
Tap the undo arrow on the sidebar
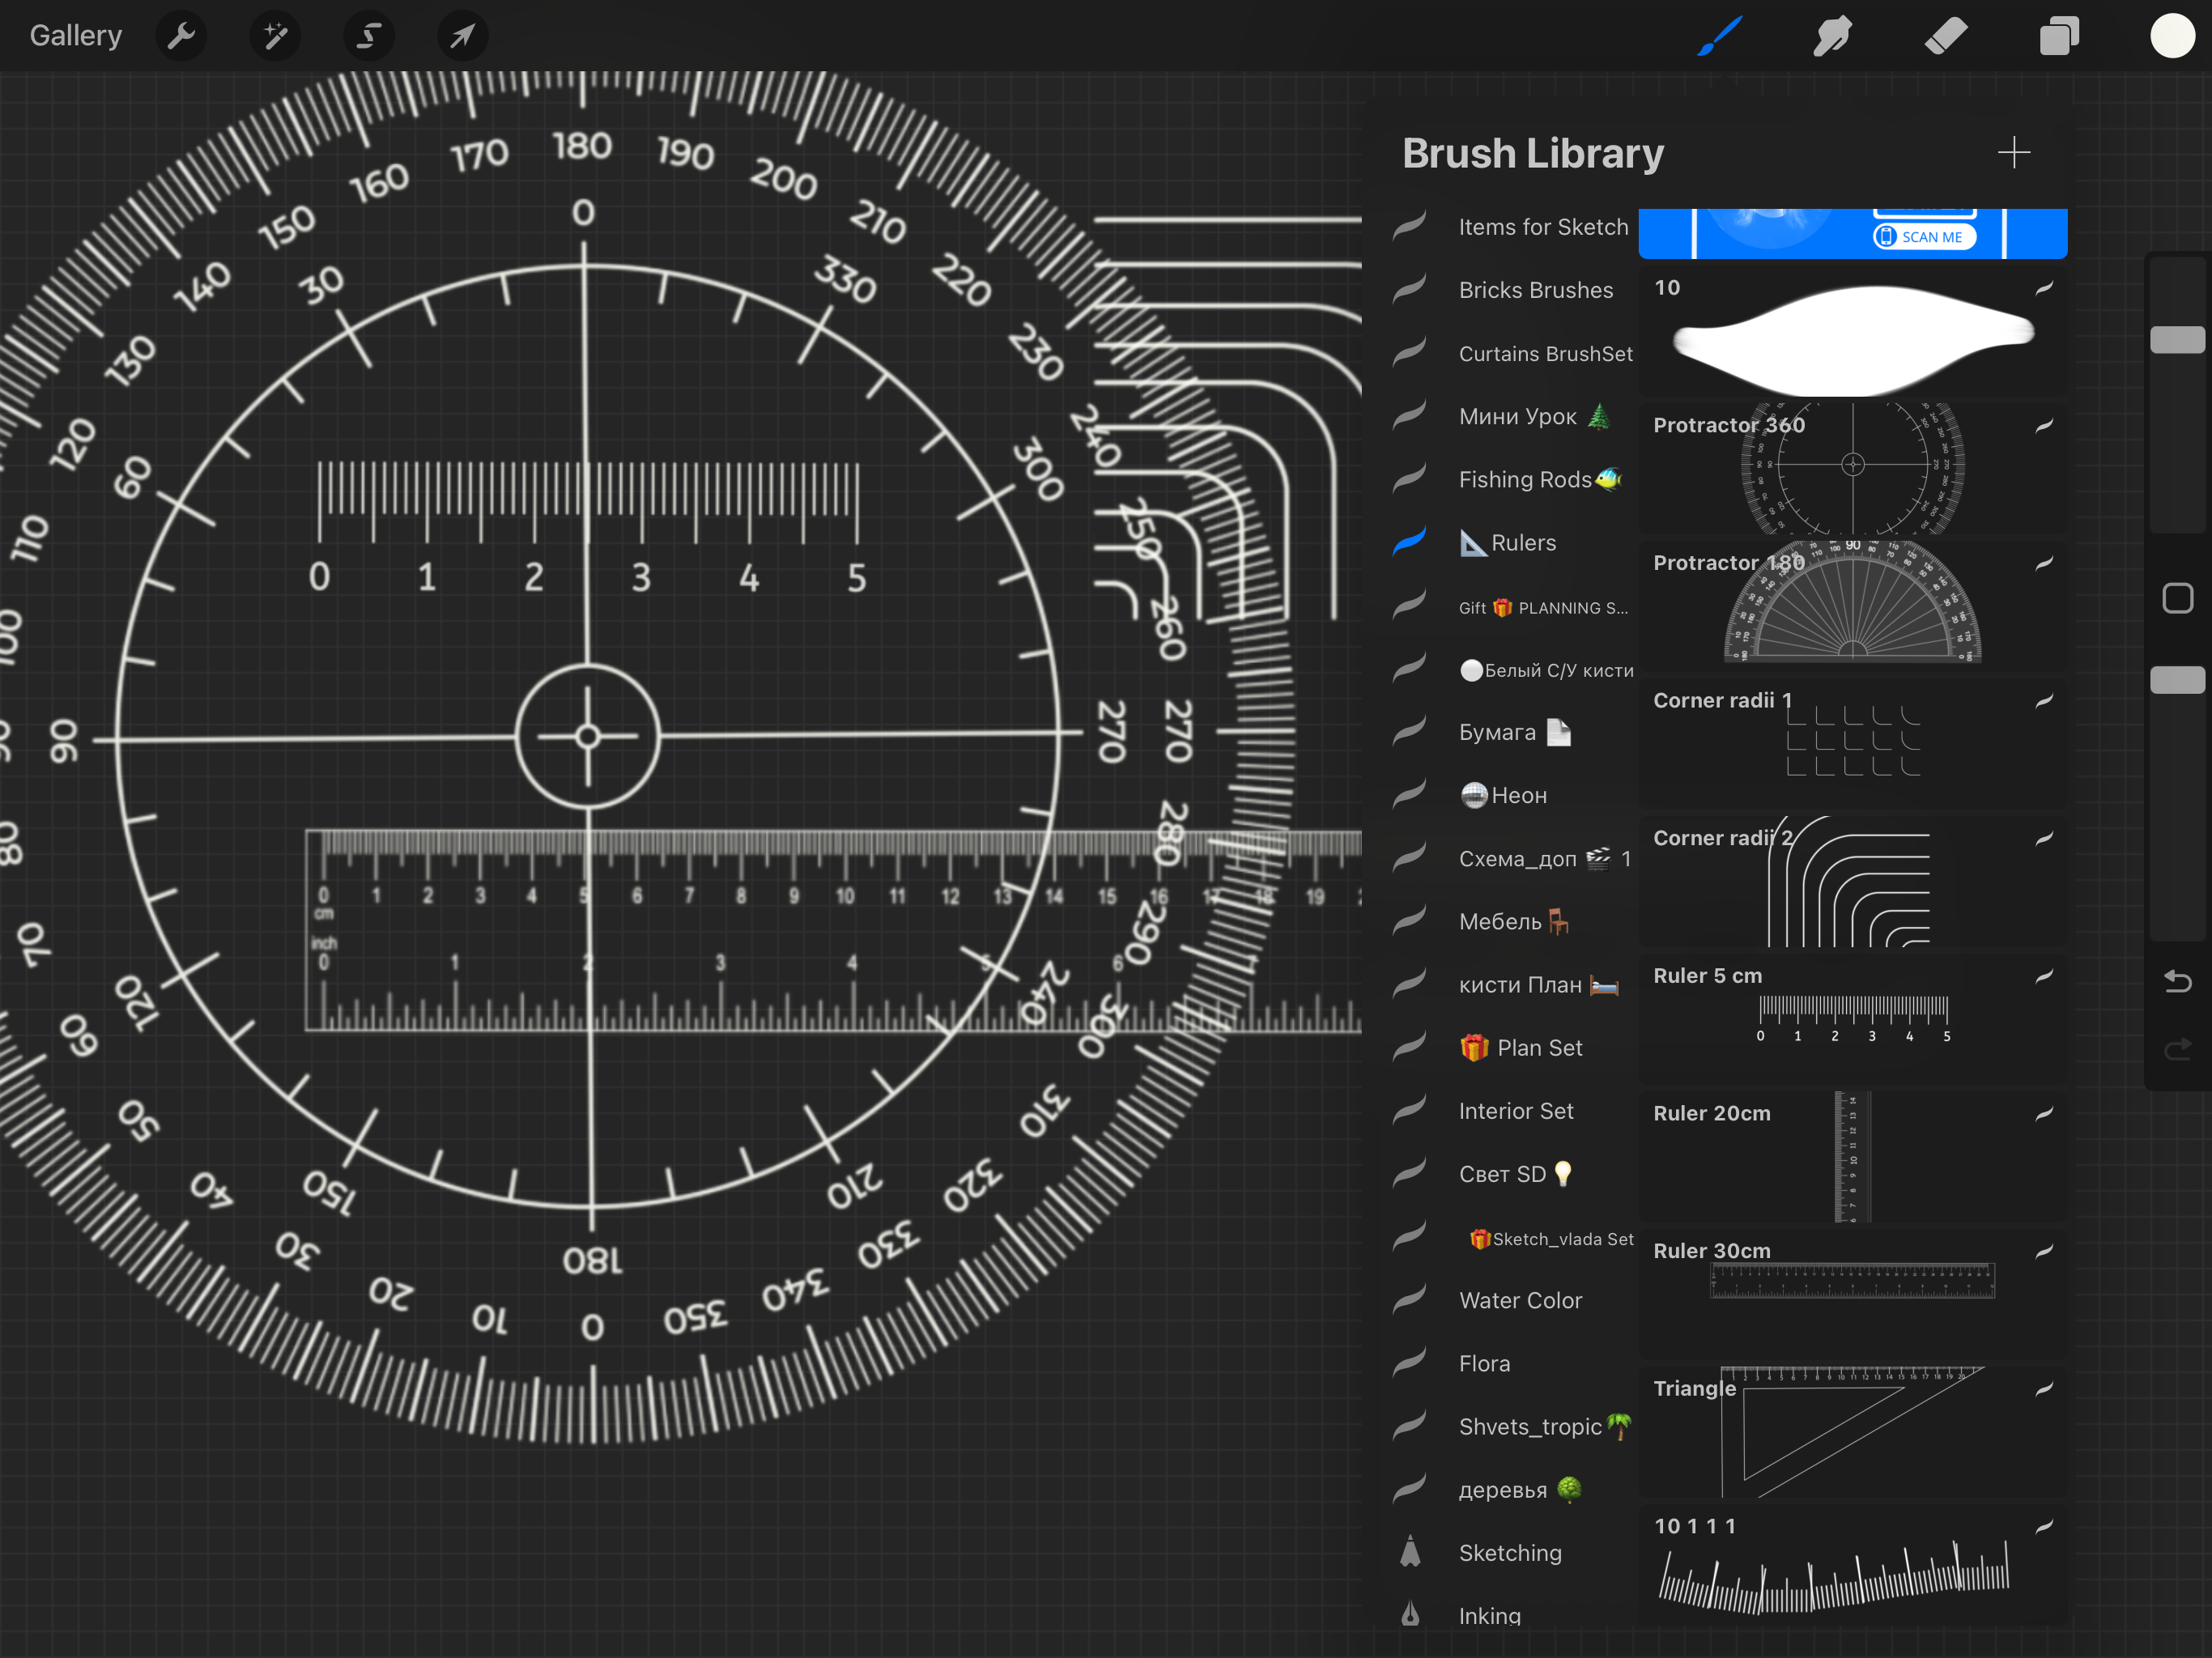tap(2177, 982)
